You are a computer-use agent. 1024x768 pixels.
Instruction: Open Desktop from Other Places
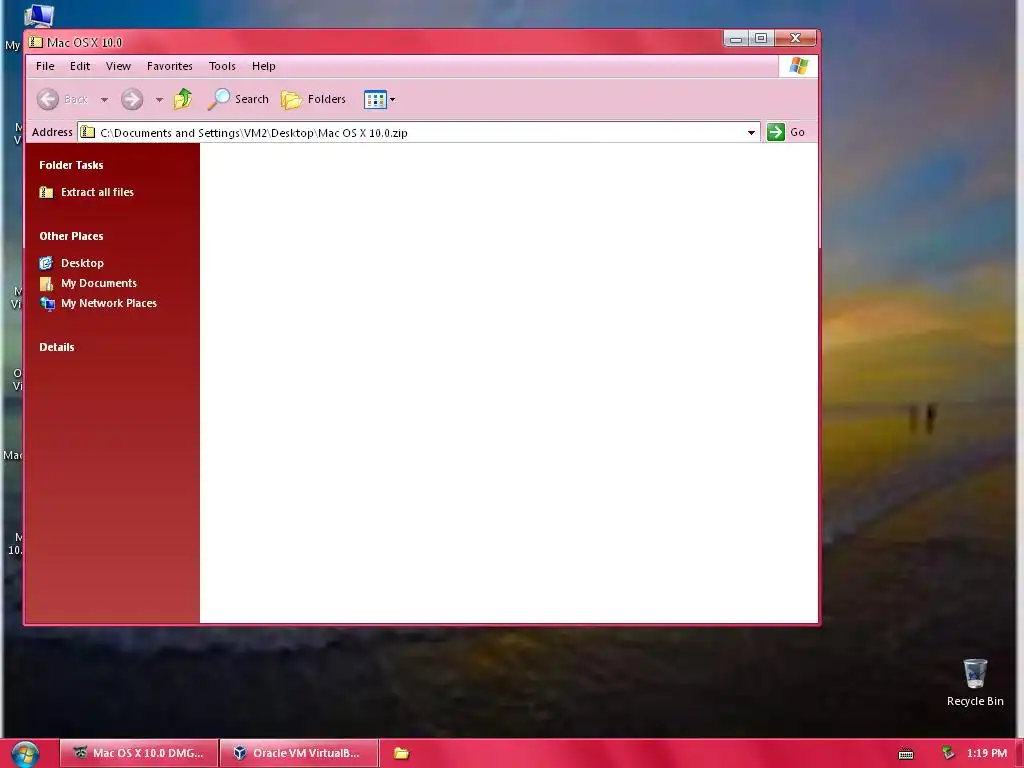click(x=82, y=263)
